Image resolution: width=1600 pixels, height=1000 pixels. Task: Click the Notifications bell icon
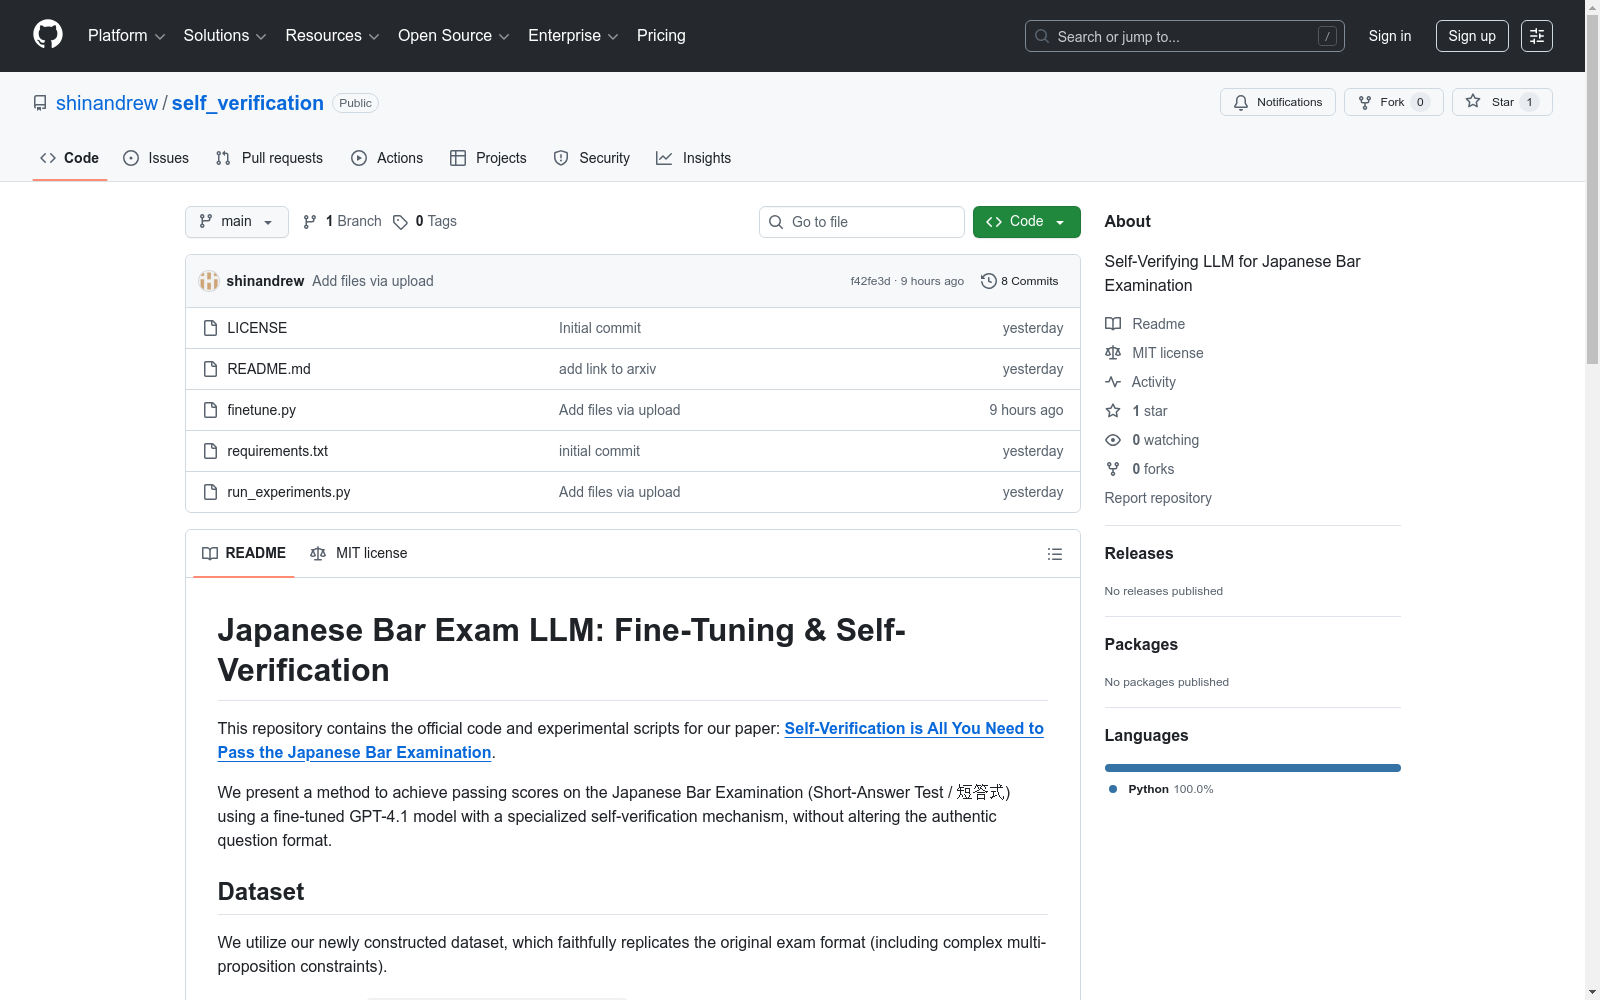(x=1241, y=102)
